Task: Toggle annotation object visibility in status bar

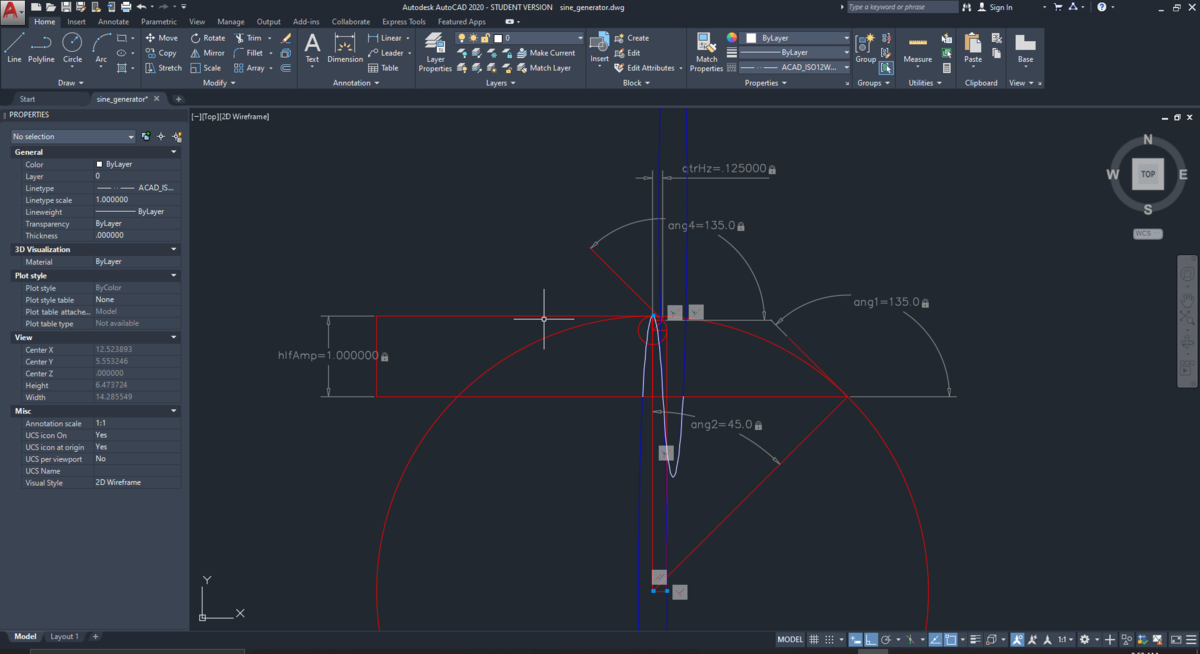Action: pos(1017,639)
